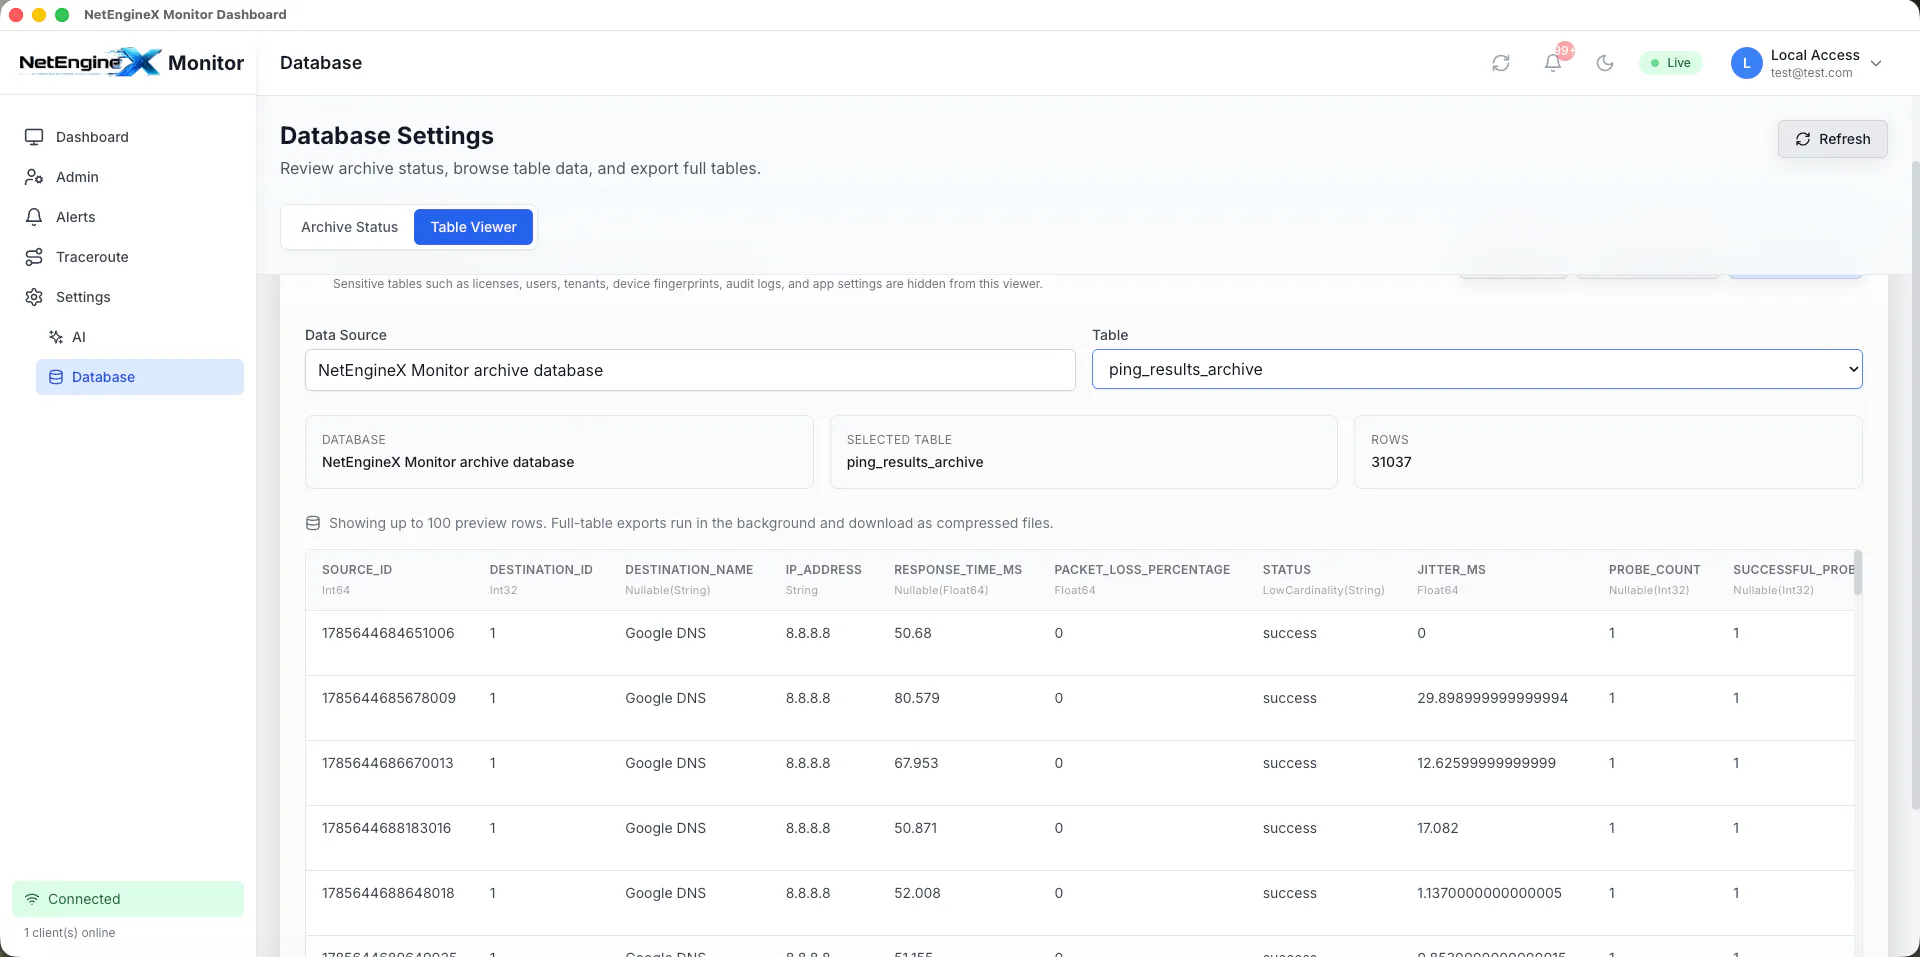Click source ID 1785644688648018
The width and height of the screenshot is (1920, 957).
coord(388,893)
